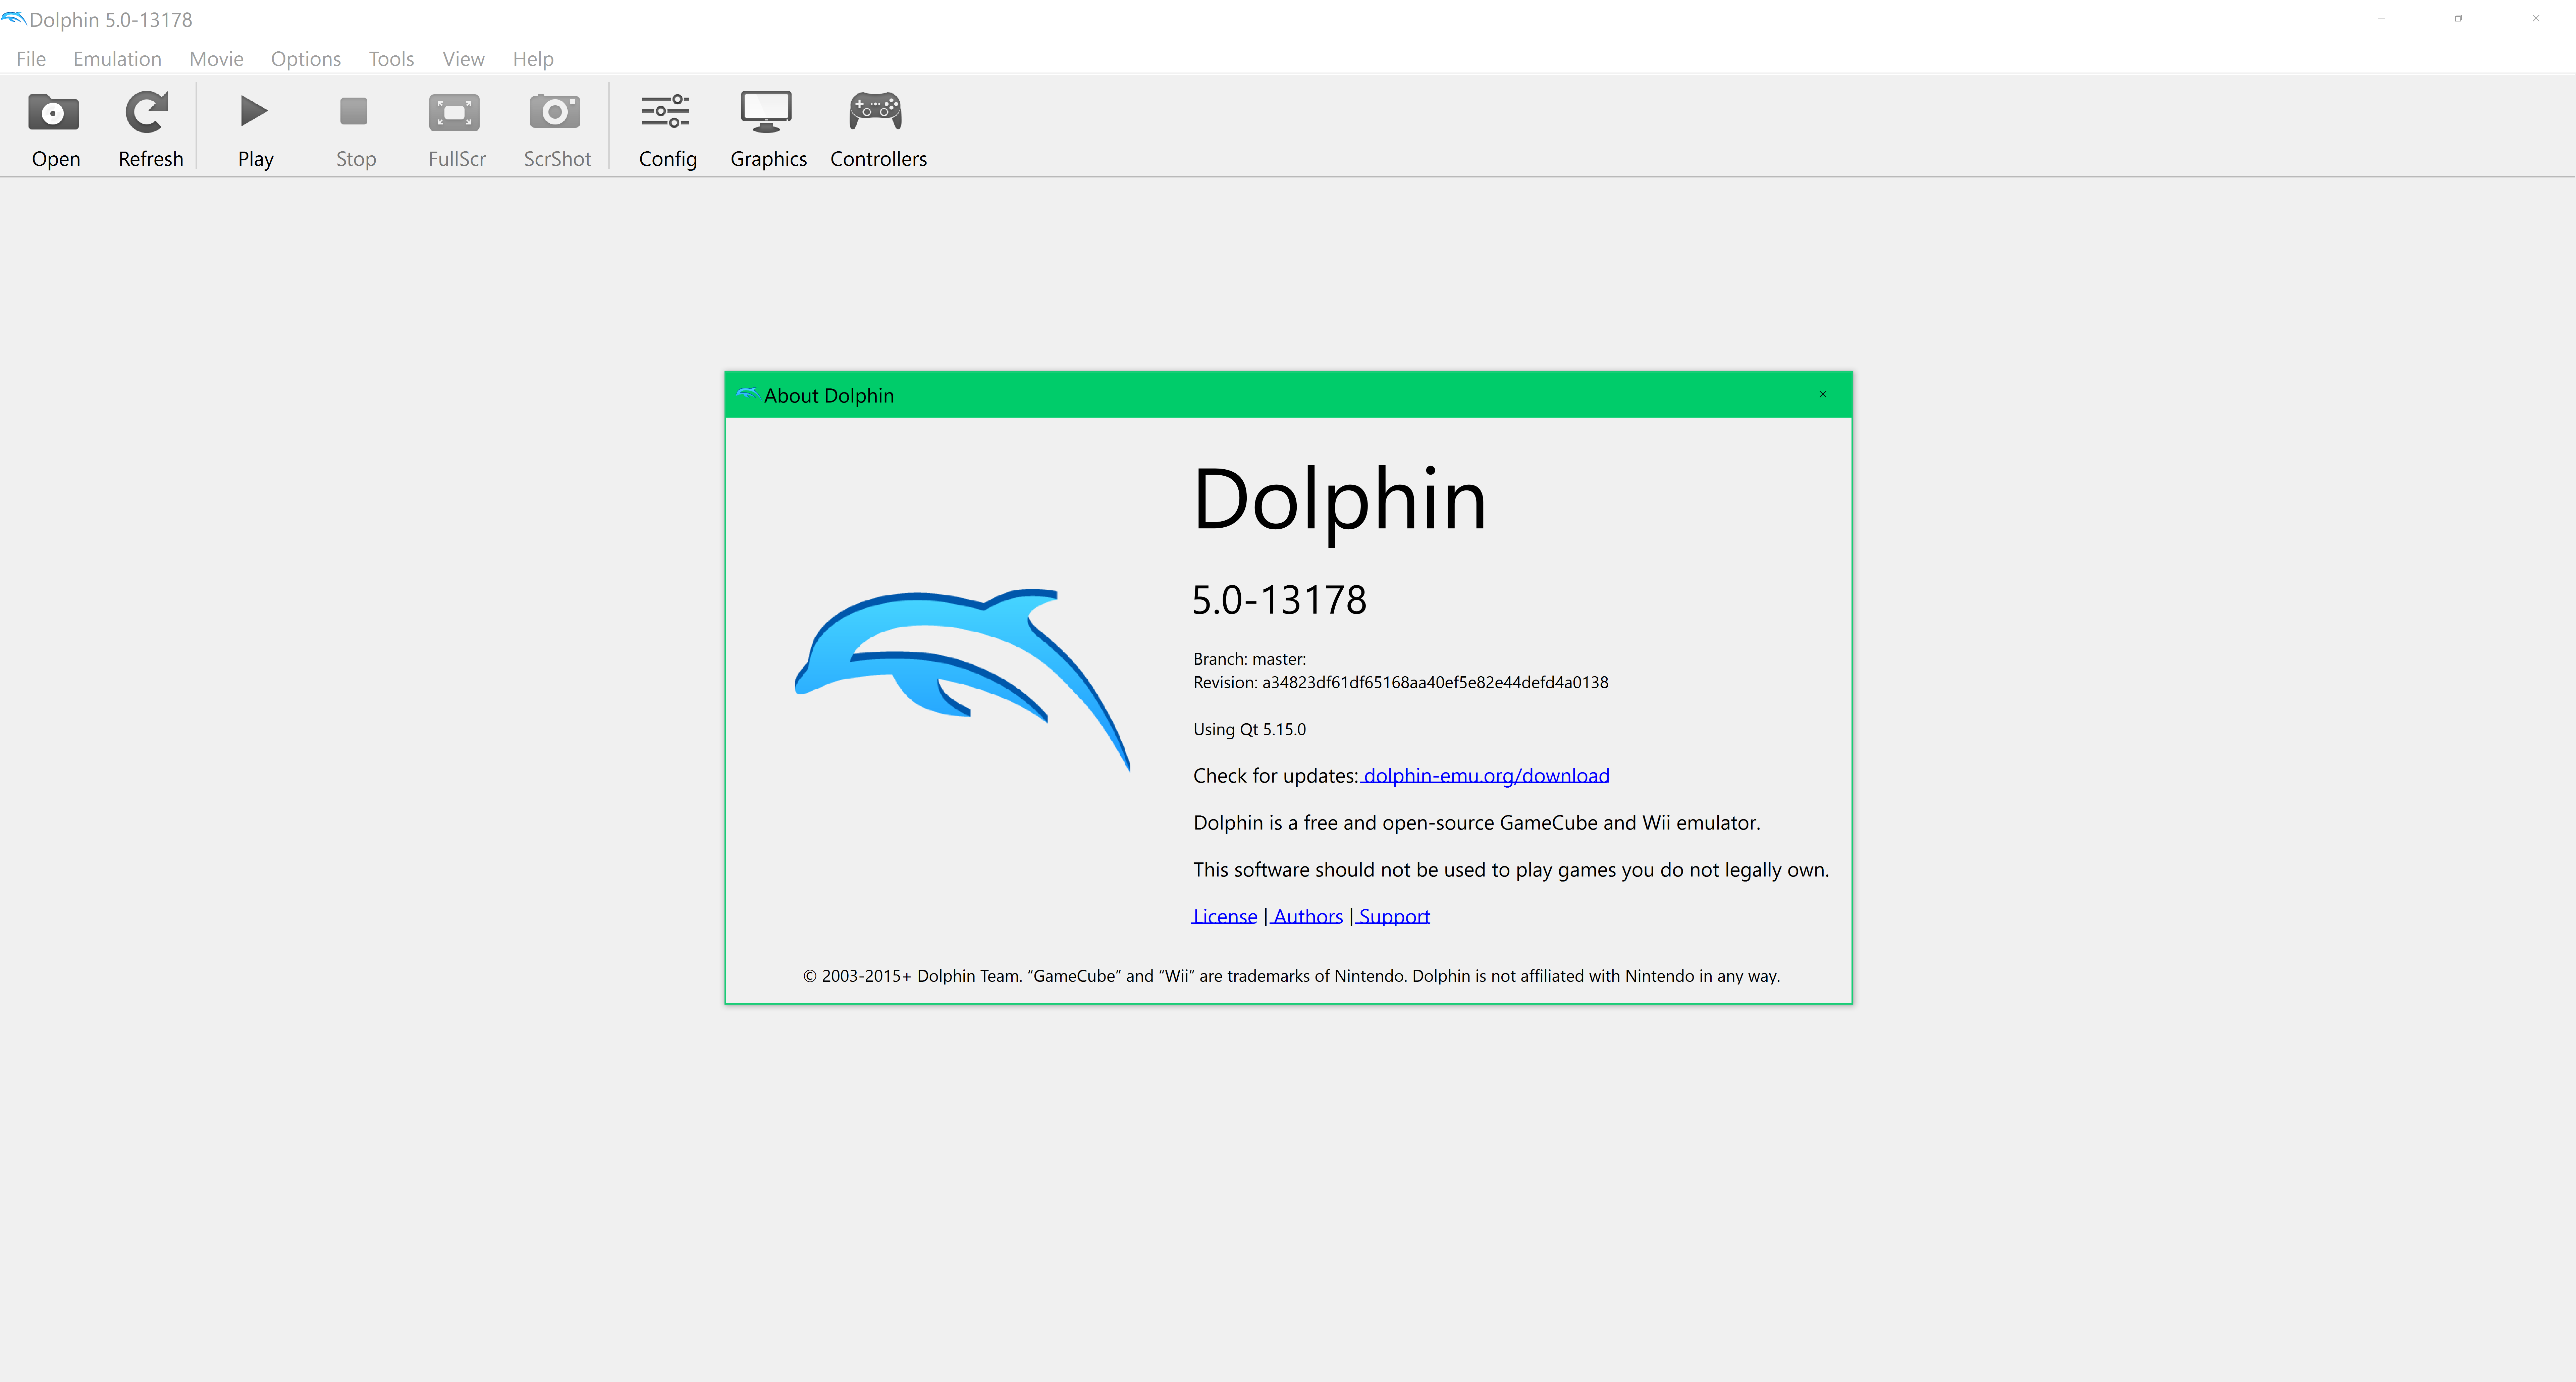Screen dimensions: 2576x1382
Task: Click the Authors hyperlink
Action: pyautogui.click(x=1305, y=915)
